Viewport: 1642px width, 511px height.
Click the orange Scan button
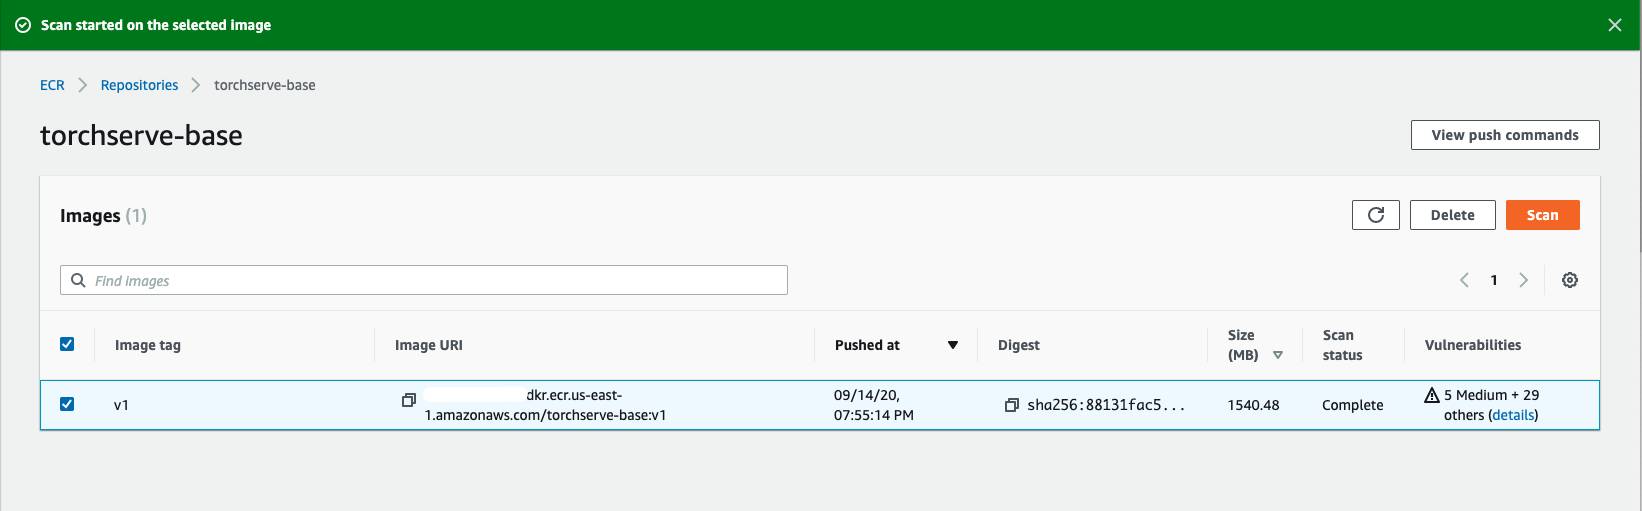[x=1542, y=215]
